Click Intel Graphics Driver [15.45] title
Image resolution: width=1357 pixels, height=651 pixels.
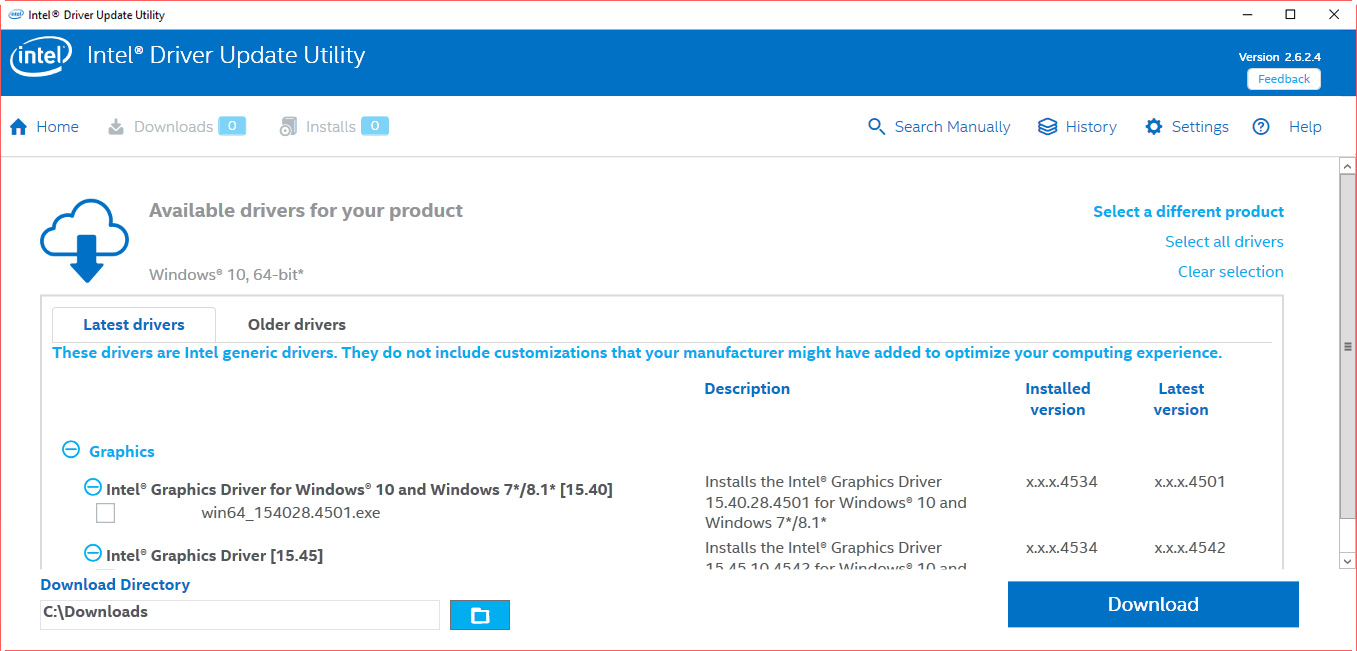point(215,555)
